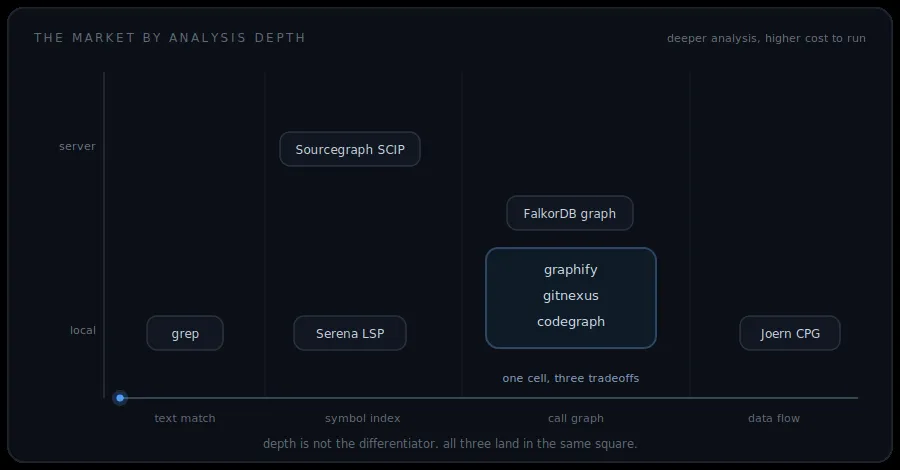Click the blue dot at axis origin

[120, 398]
